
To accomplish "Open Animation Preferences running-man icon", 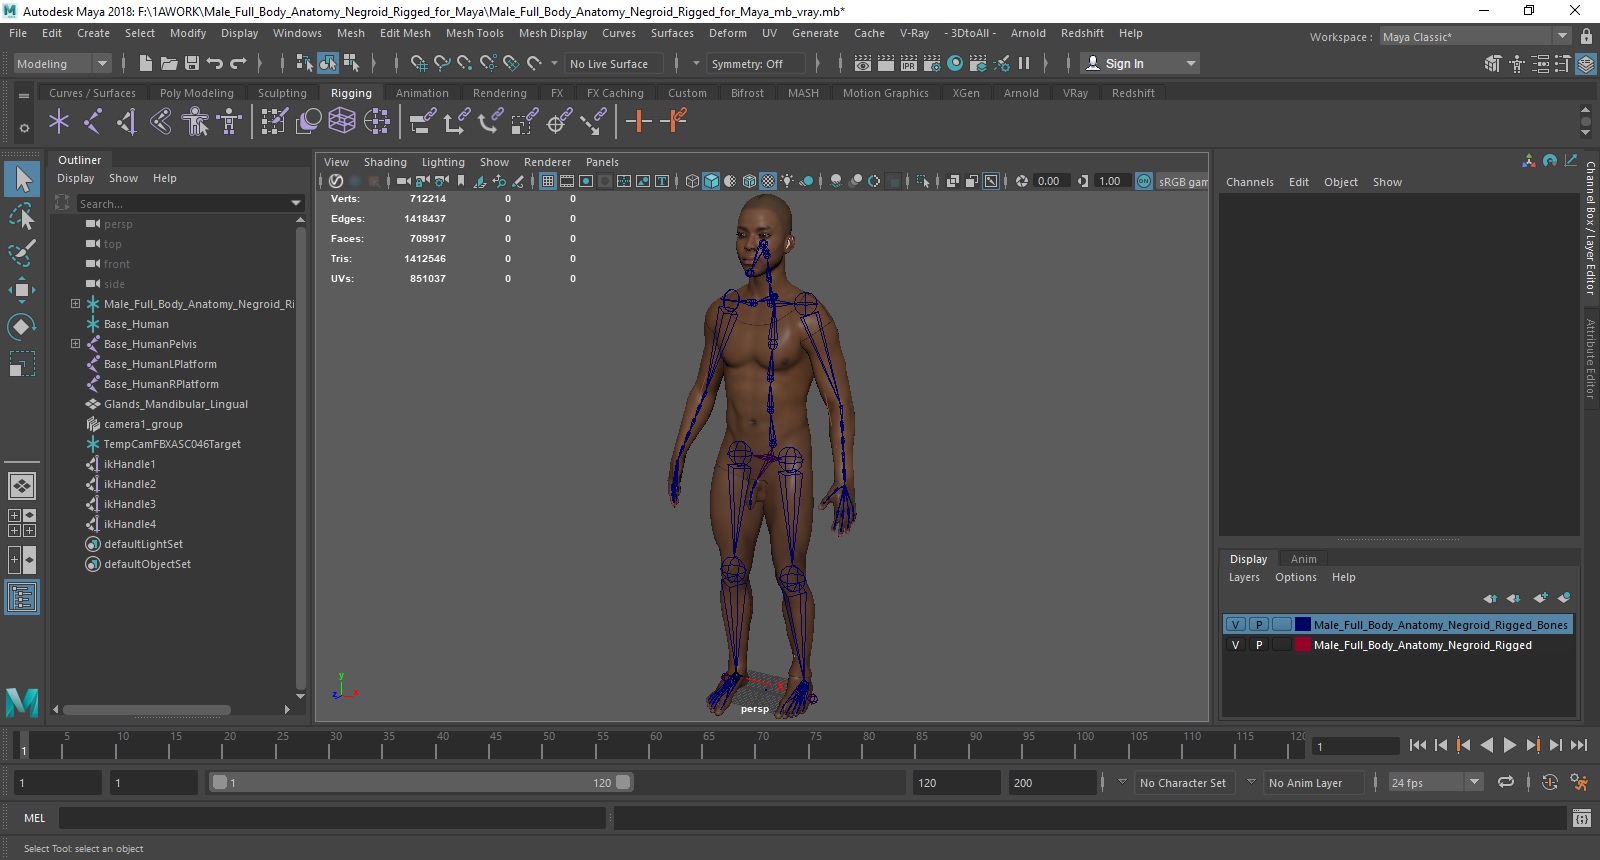I will [x=1579, y=782].
